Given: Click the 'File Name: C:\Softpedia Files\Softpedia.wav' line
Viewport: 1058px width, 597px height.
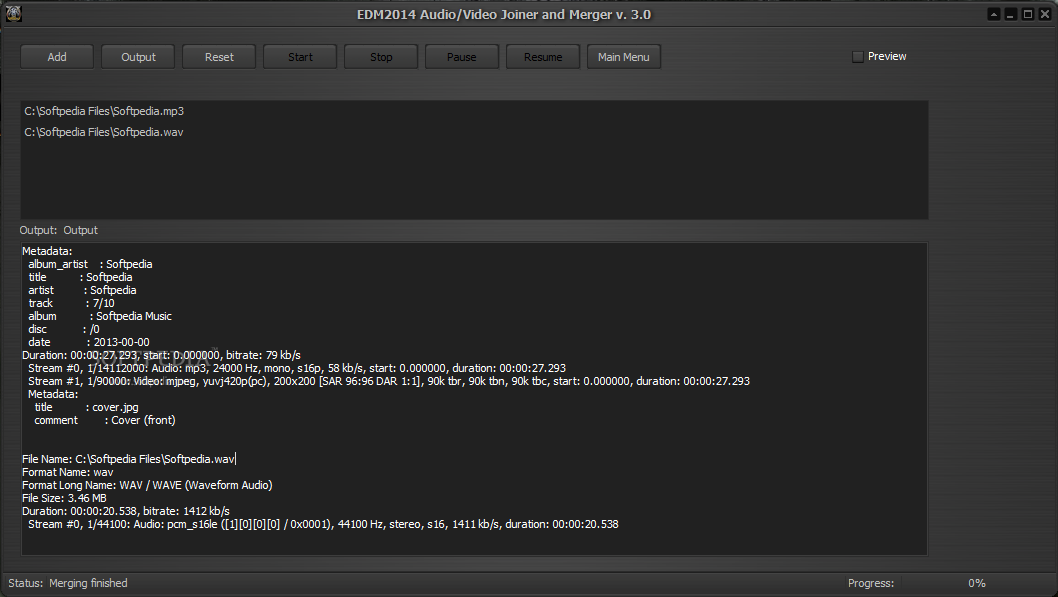Looking at the screenshot, I should (128, 459).
